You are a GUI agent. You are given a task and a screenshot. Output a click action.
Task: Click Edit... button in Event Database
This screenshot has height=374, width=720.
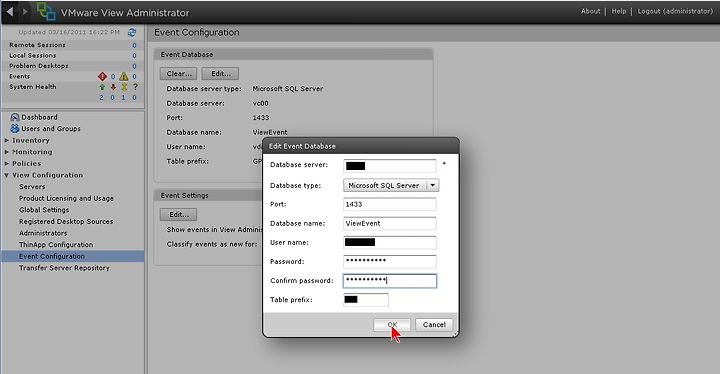pos(220,74)
